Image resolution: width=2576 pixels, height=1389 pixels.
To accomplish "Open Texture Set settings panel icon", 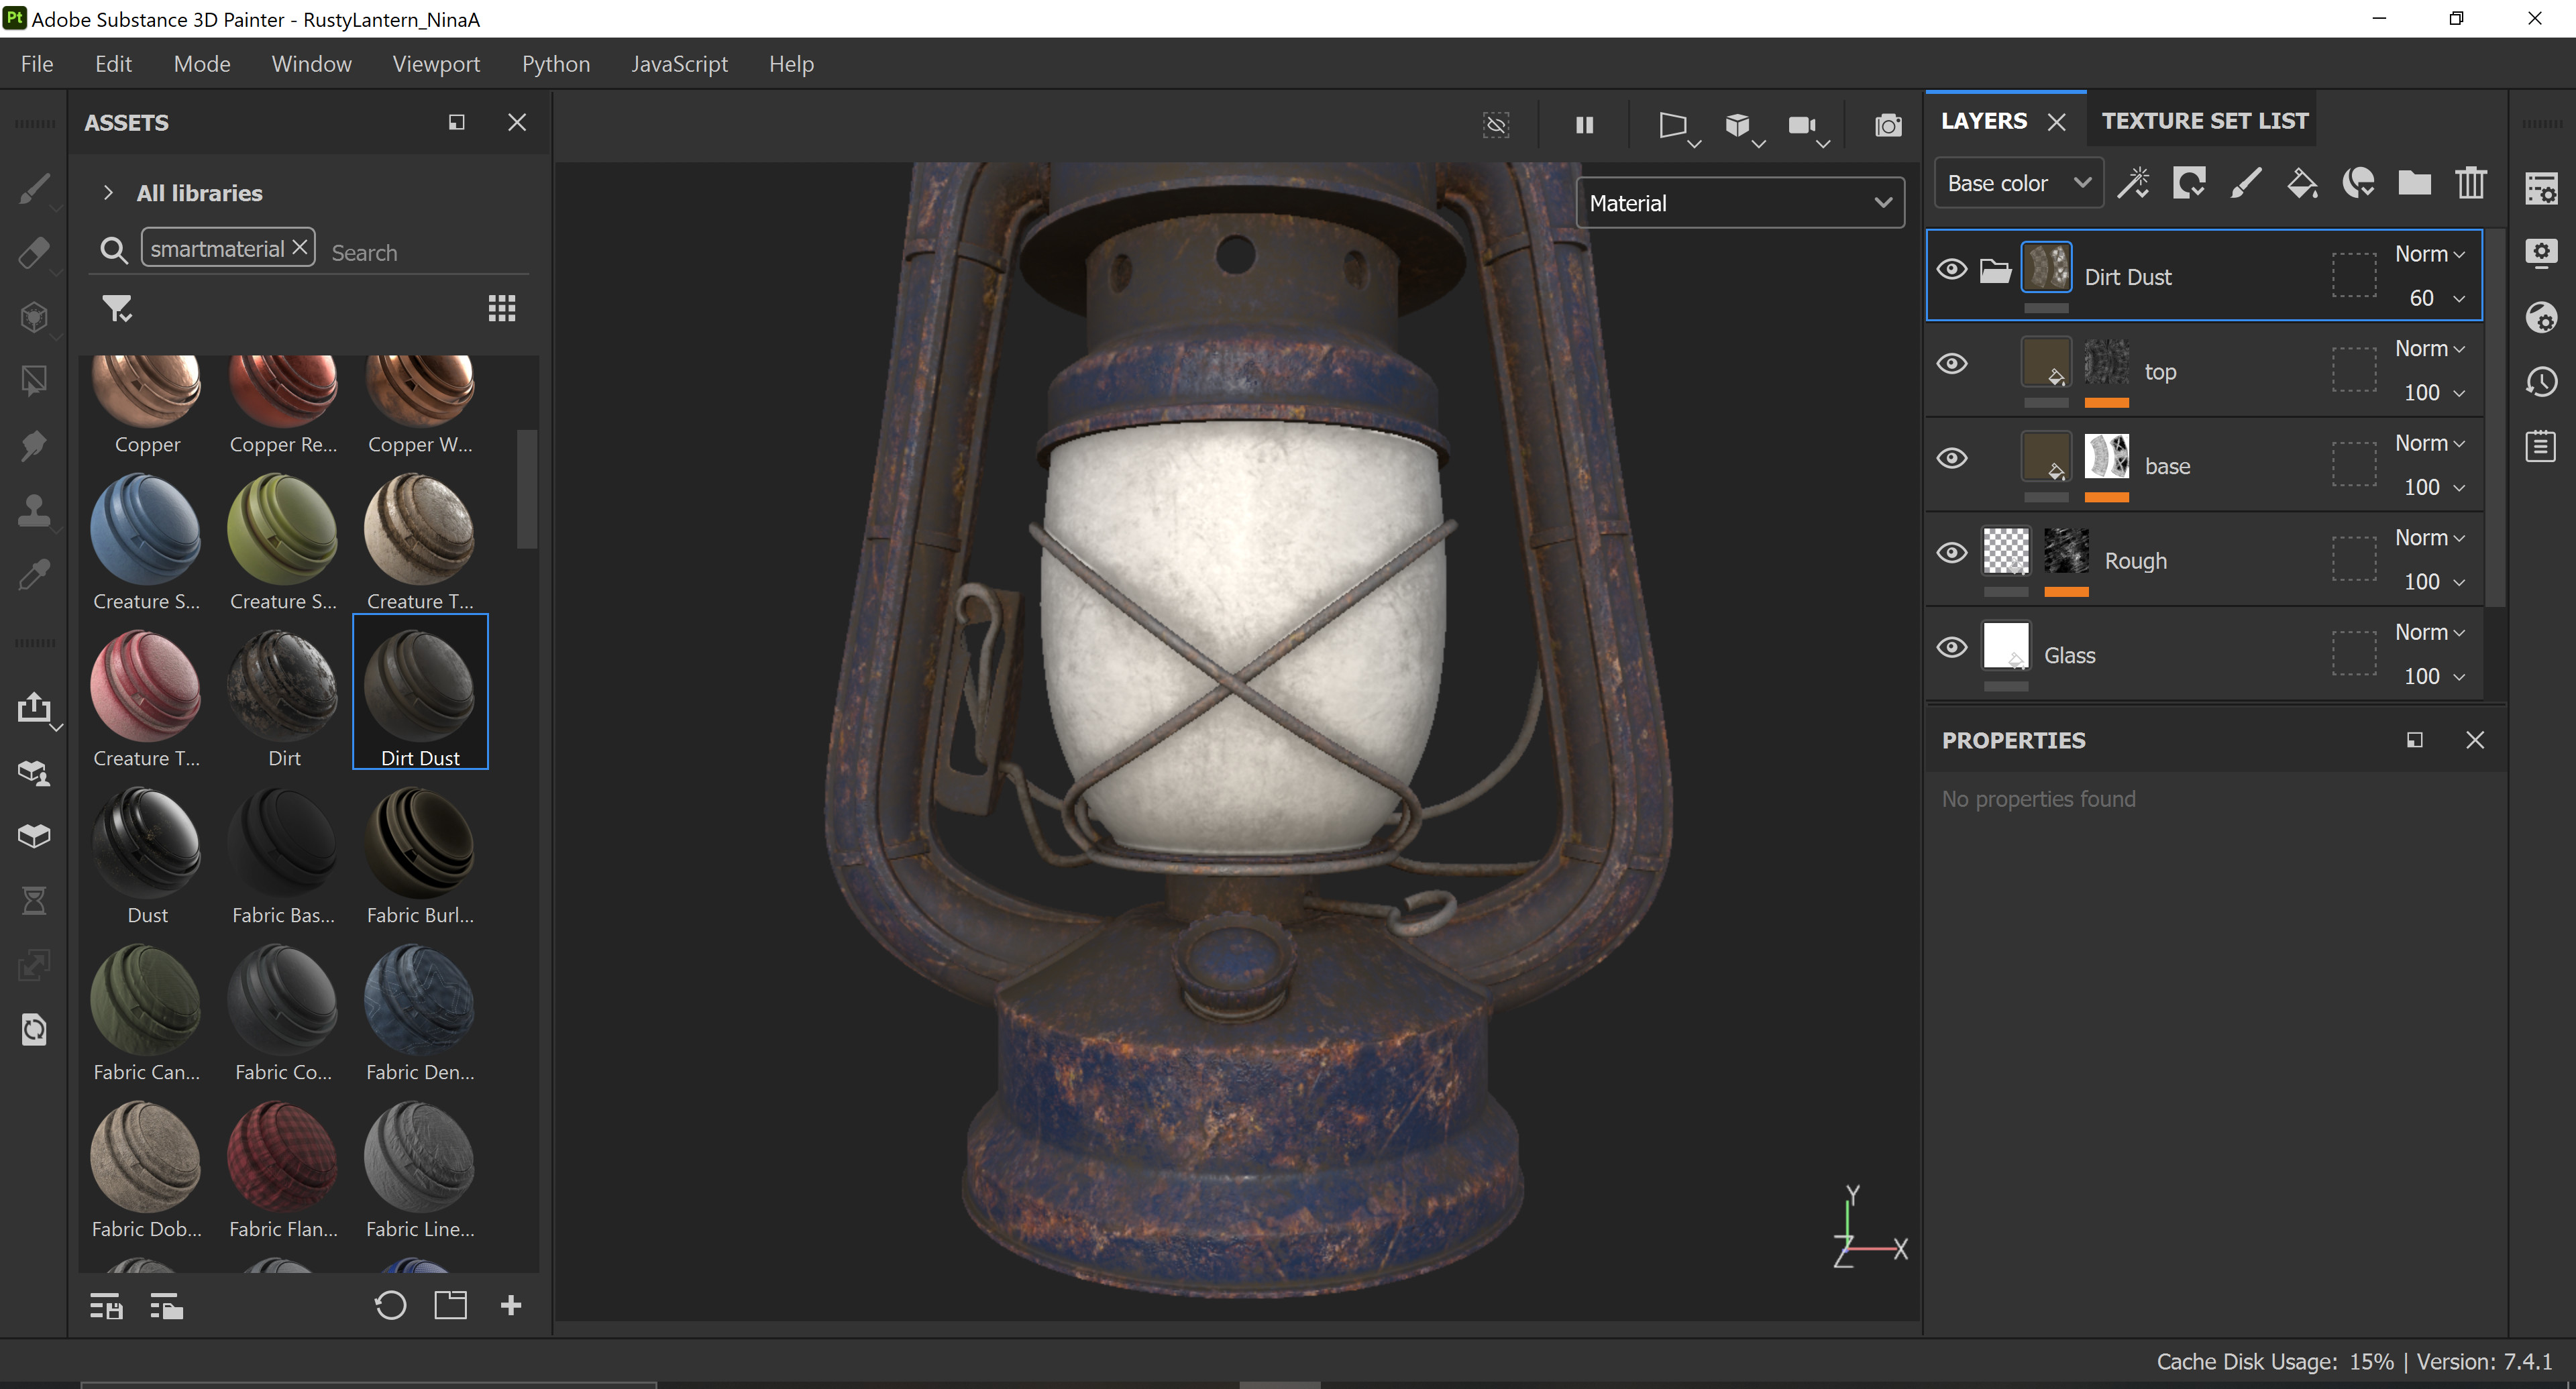I will pyautogui.click(x=2541, y=188).
